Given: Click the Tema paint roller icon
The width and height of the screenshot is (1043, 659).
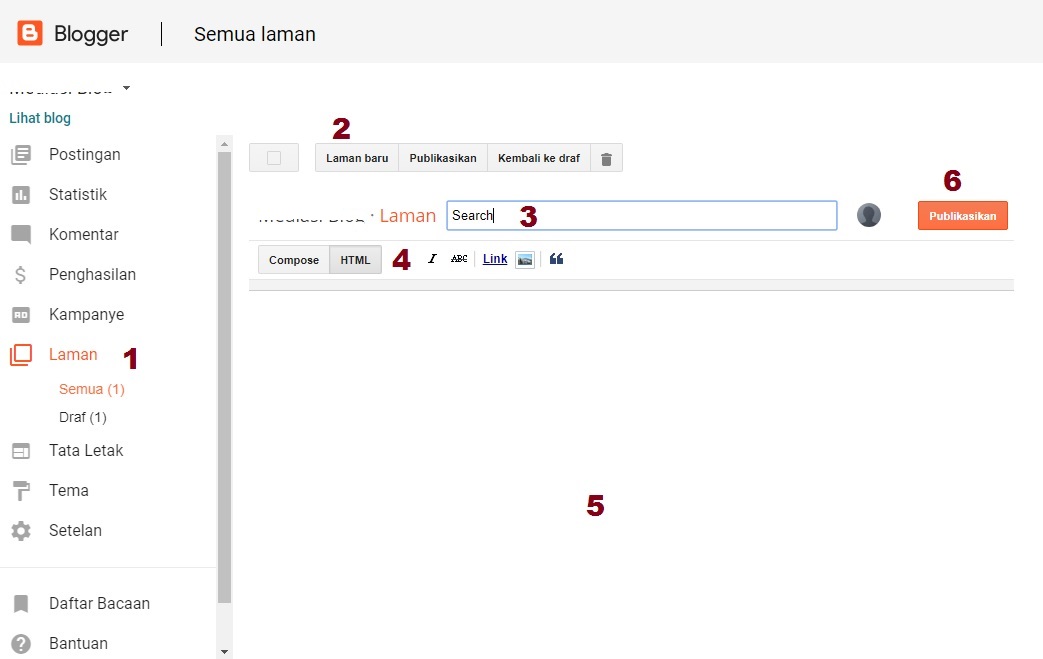Looking at the screenshot, I should (x=21, y=491).
